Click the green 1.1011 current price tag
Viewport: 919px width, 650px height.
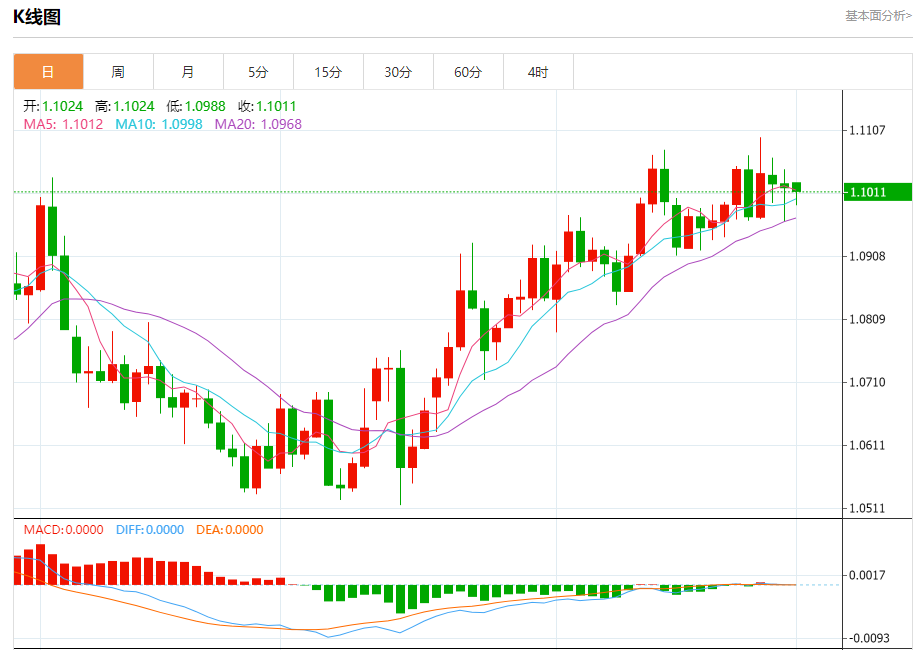[877, 192]
